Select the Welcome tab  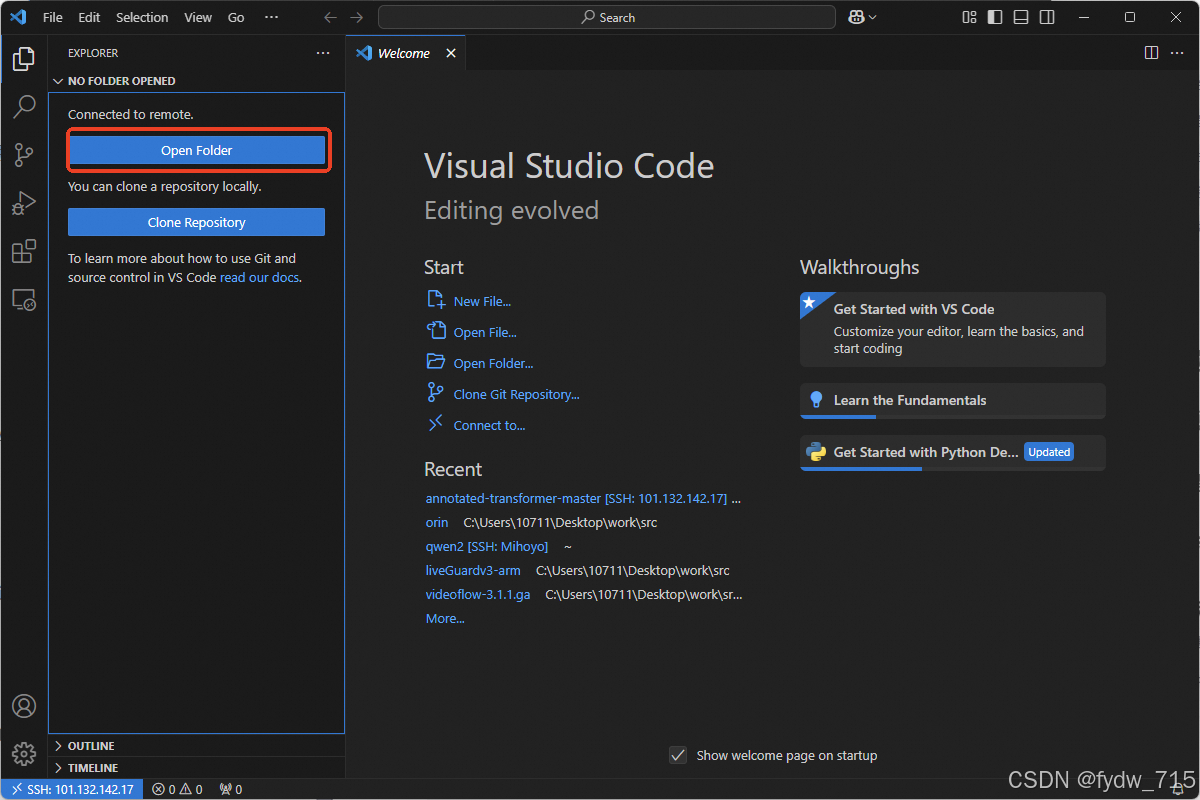[404, 53]
